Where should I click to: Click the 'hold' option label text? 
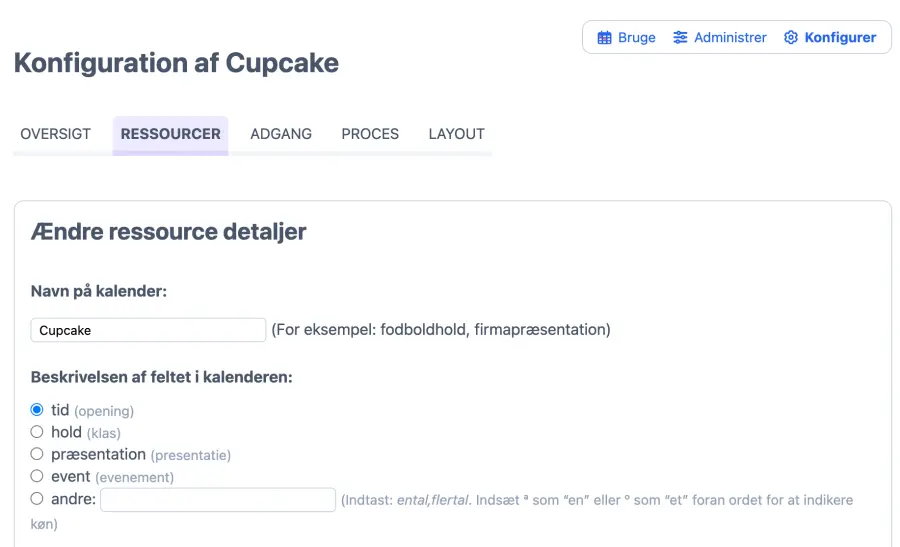[66, 432]
